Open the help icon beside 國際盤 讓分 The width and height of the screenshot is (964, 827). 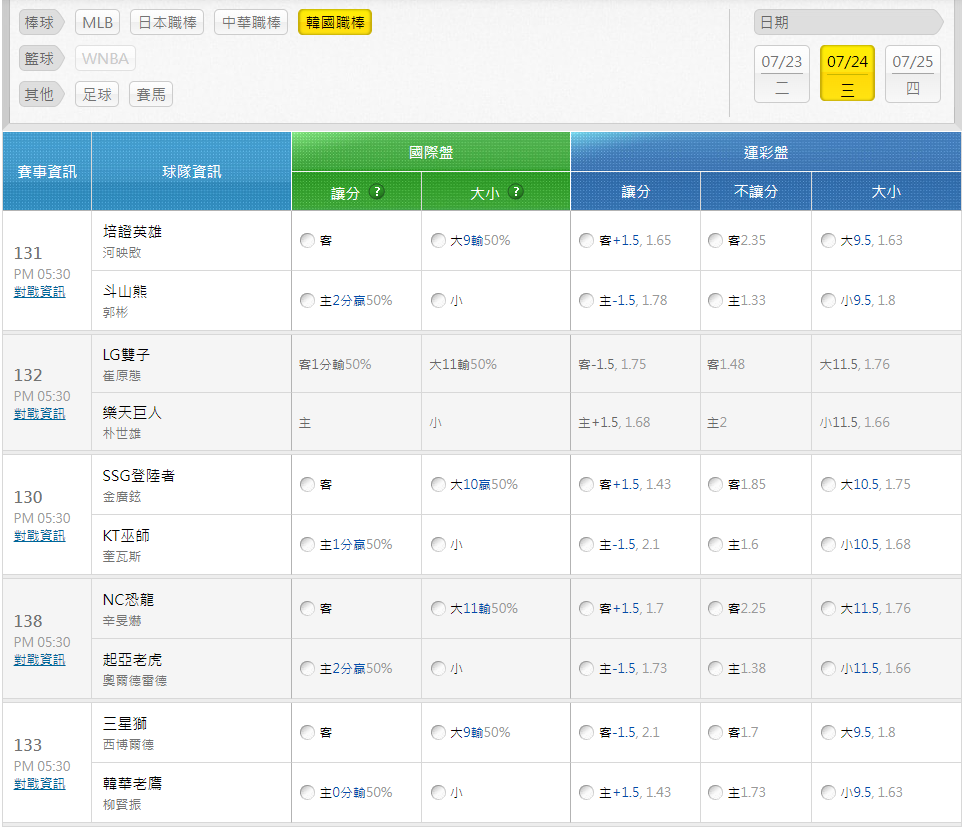pyautogui.click(x=376, y=192)
